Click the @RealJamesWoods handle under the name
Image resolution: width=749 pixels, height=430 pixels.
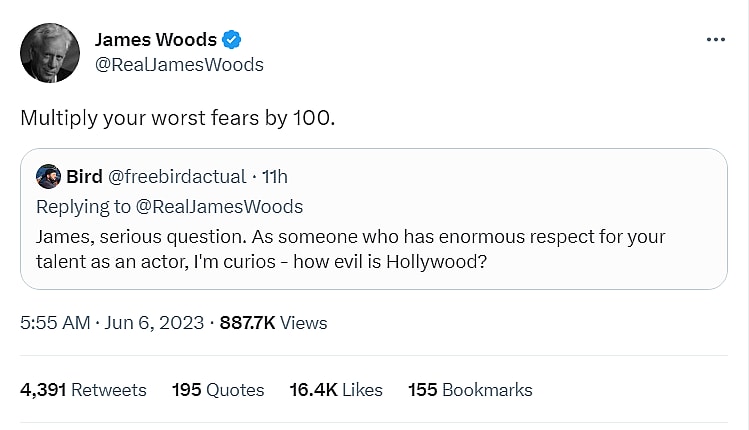[x=179, y=65]
